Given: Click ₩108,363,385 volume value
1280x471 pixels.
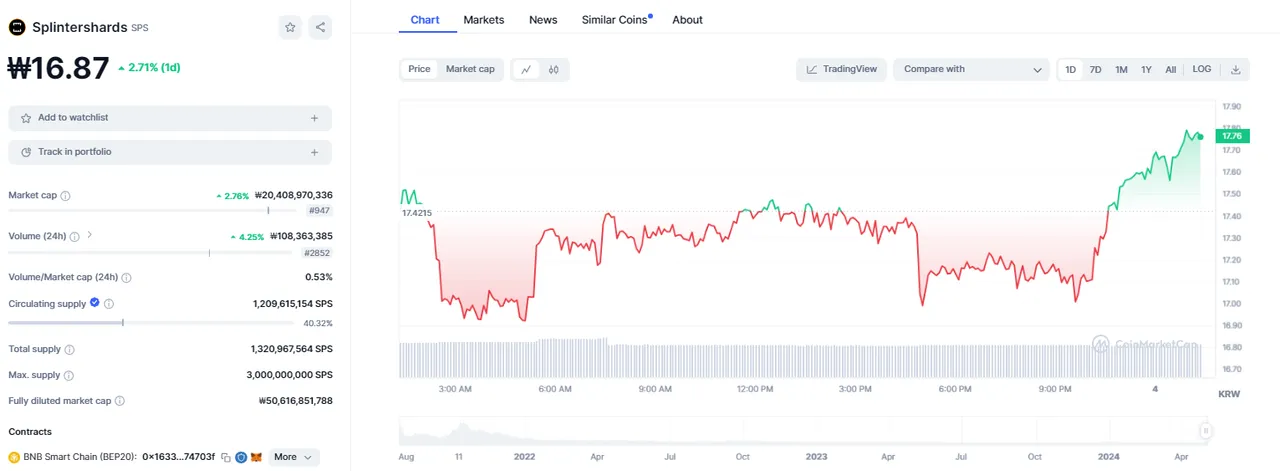Looking at the screenshot, I should (302, 236).
